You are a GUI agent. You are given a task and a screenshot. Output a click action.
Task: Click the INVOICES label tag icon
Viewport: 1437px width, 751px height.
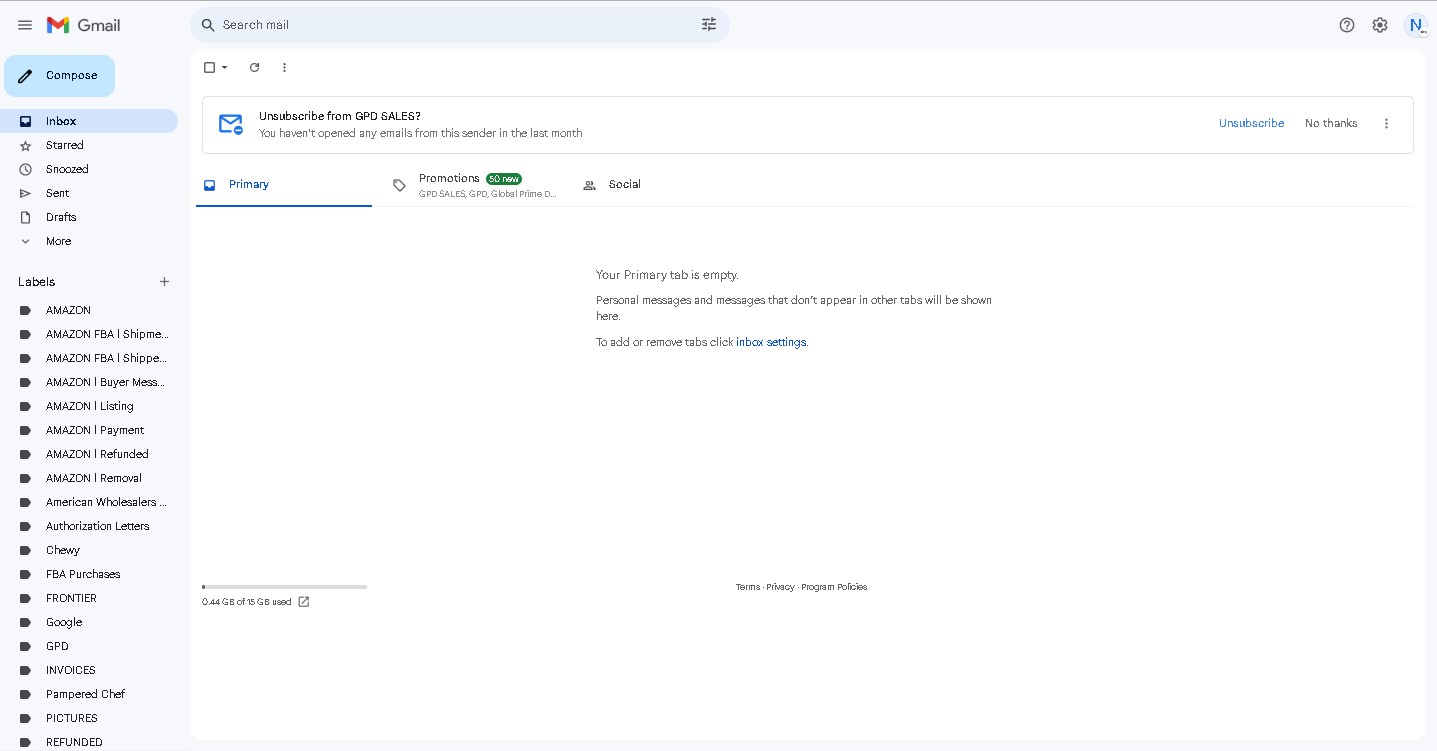click(26, 670)
